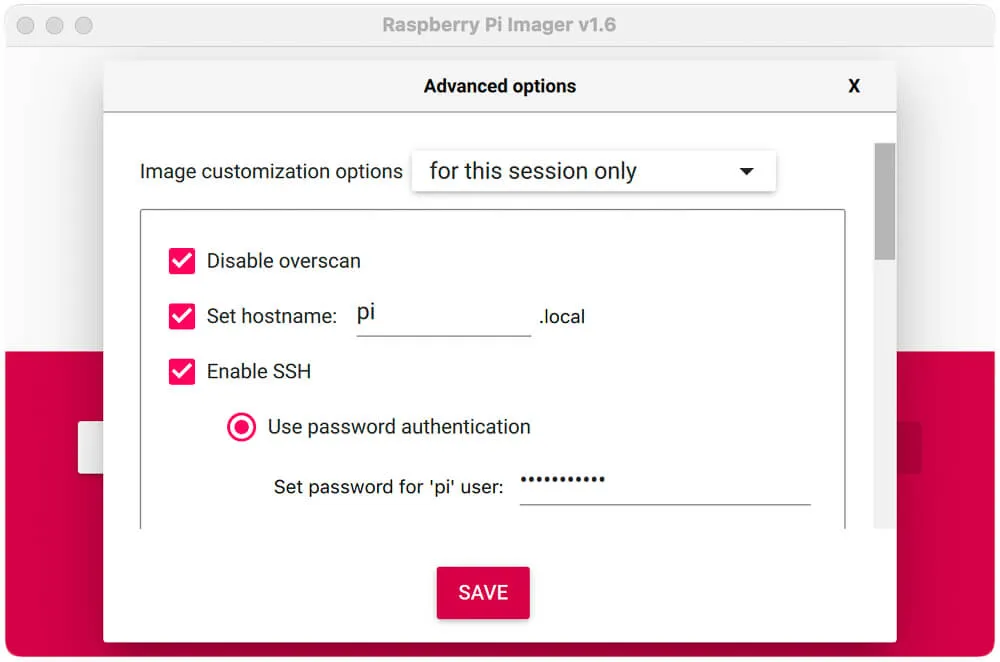This screenshot has width=1000, height=662.
Task: Focus the hostname field containing 'pi'
Action: tap(443, 316)
